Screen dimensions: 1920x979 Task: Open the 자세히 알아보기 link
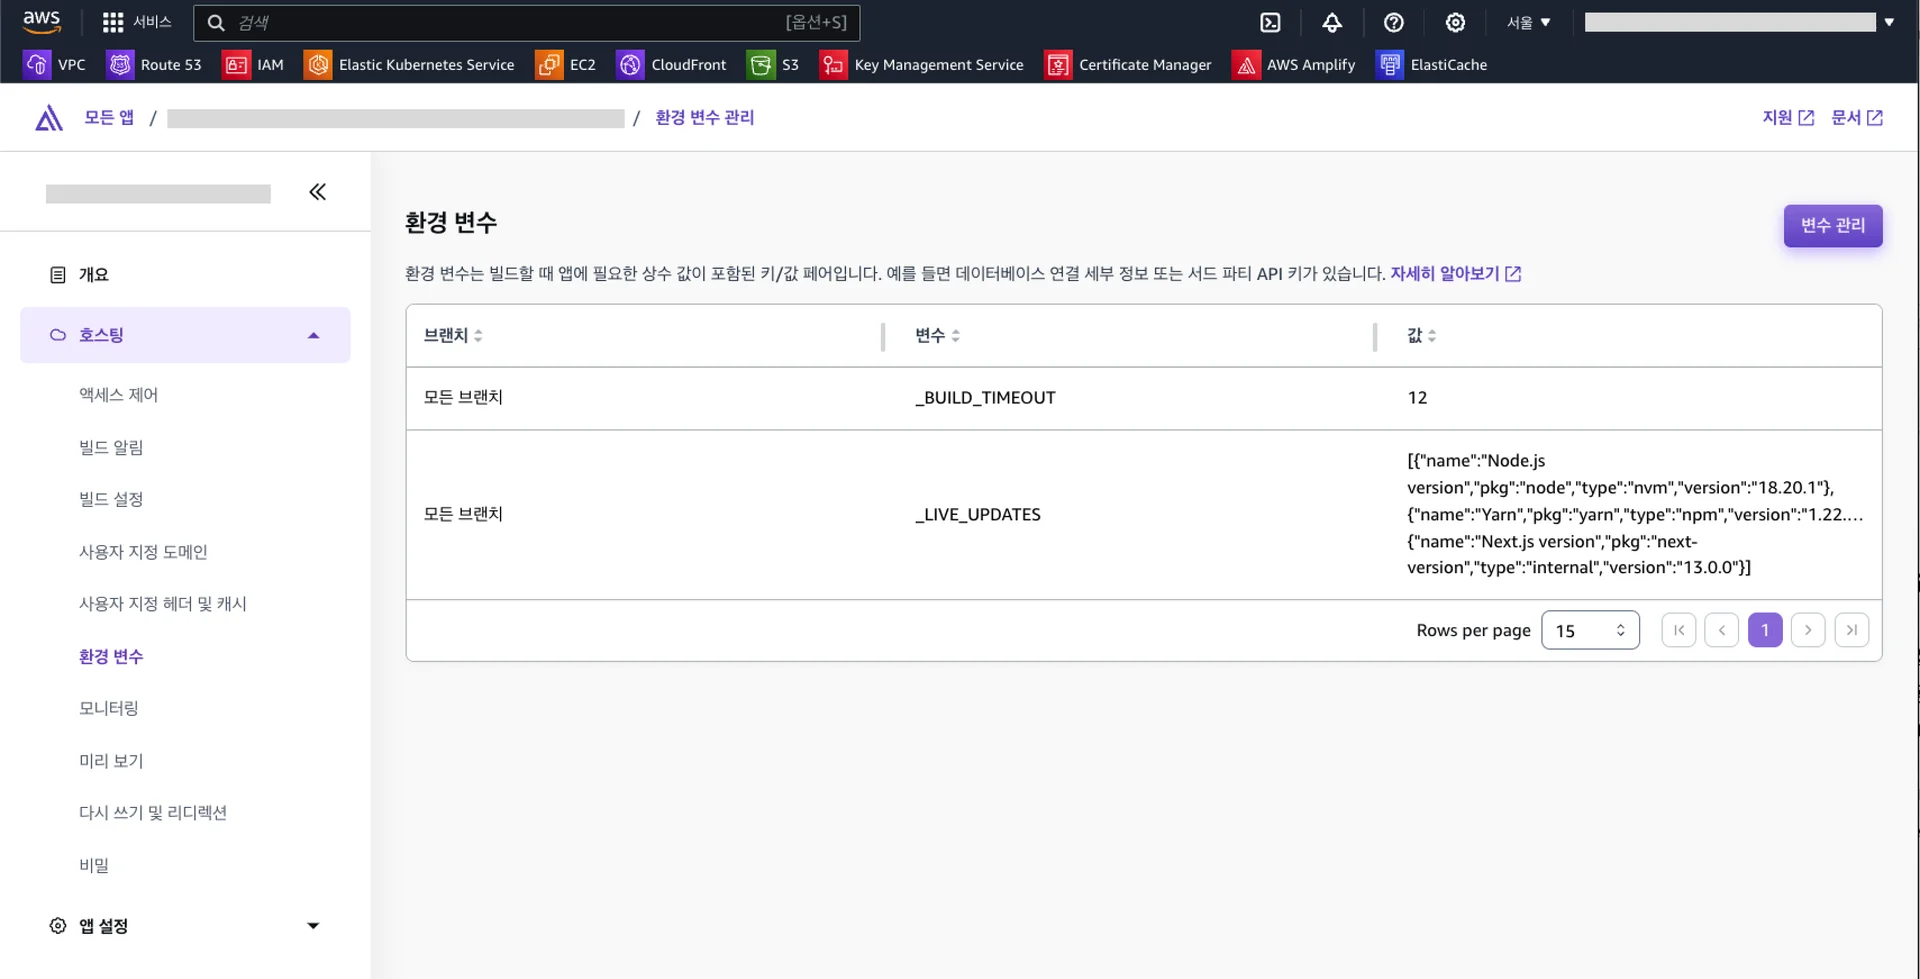1454,274
